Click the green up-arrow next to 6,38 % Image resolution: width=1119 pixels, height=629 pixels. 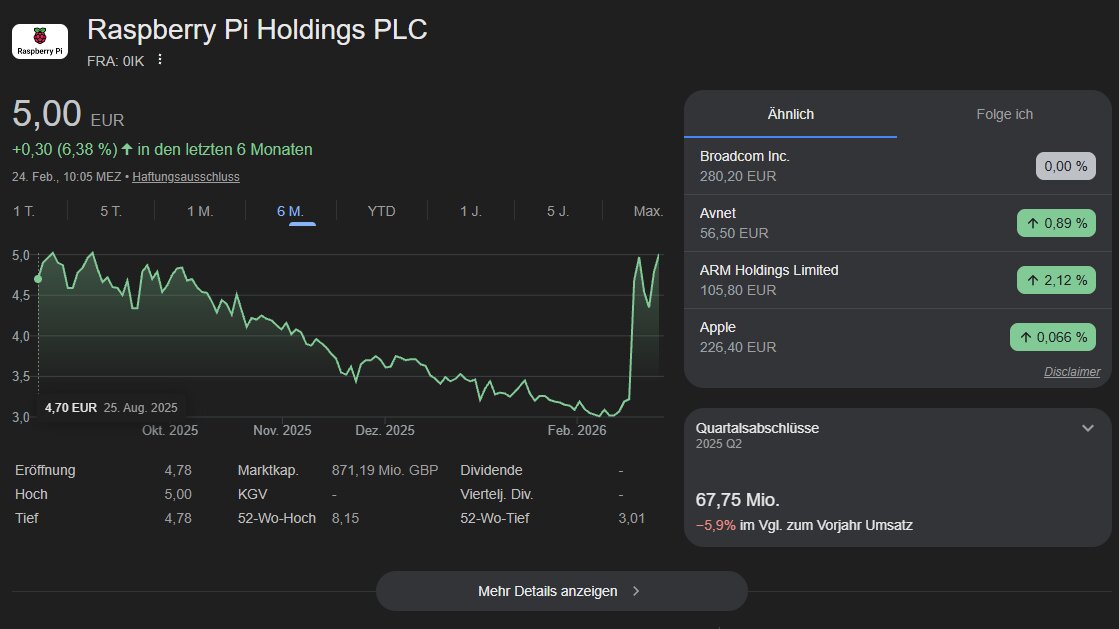coord(127,150)
